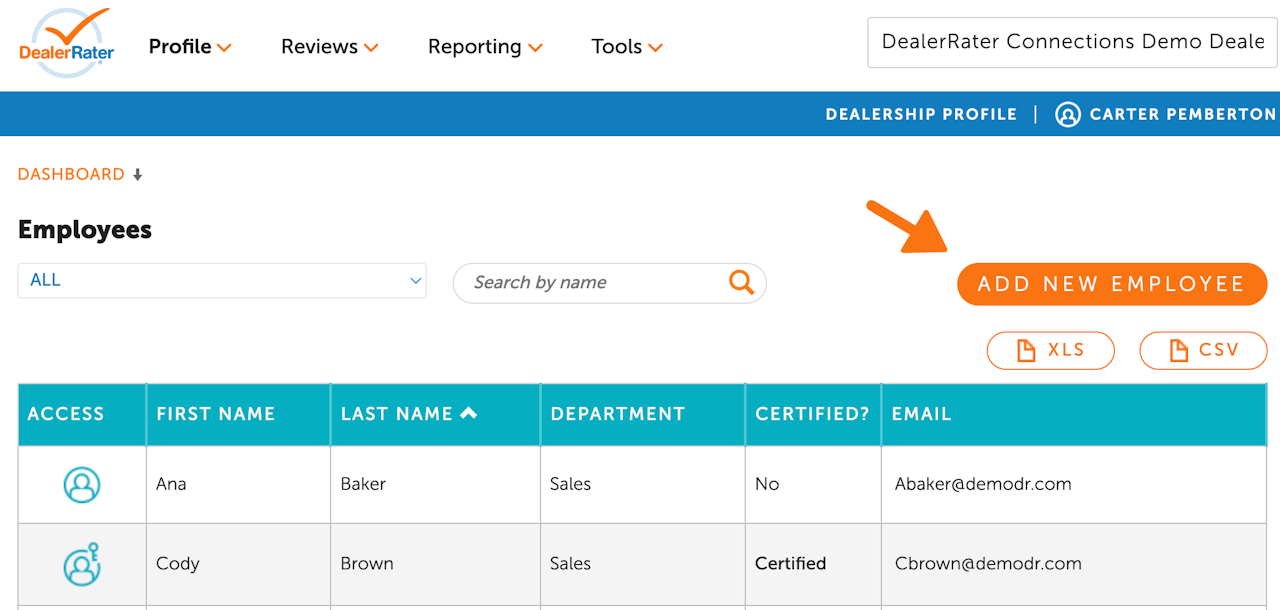Go to the Dealership Profile link

[x=921, y=114]
